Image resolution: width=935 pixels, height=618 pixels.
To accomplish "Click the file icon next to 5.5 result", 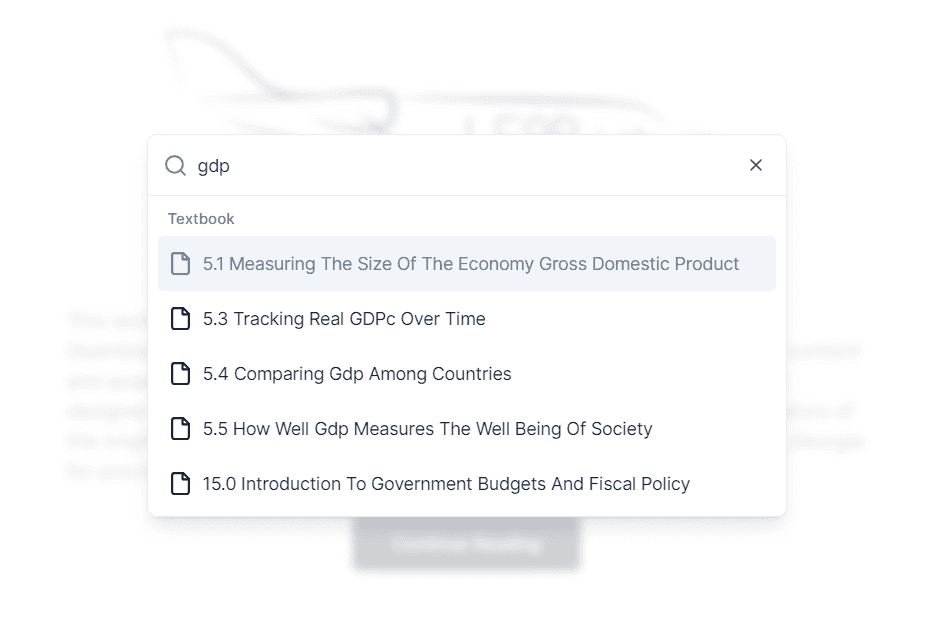I will 180,429.
